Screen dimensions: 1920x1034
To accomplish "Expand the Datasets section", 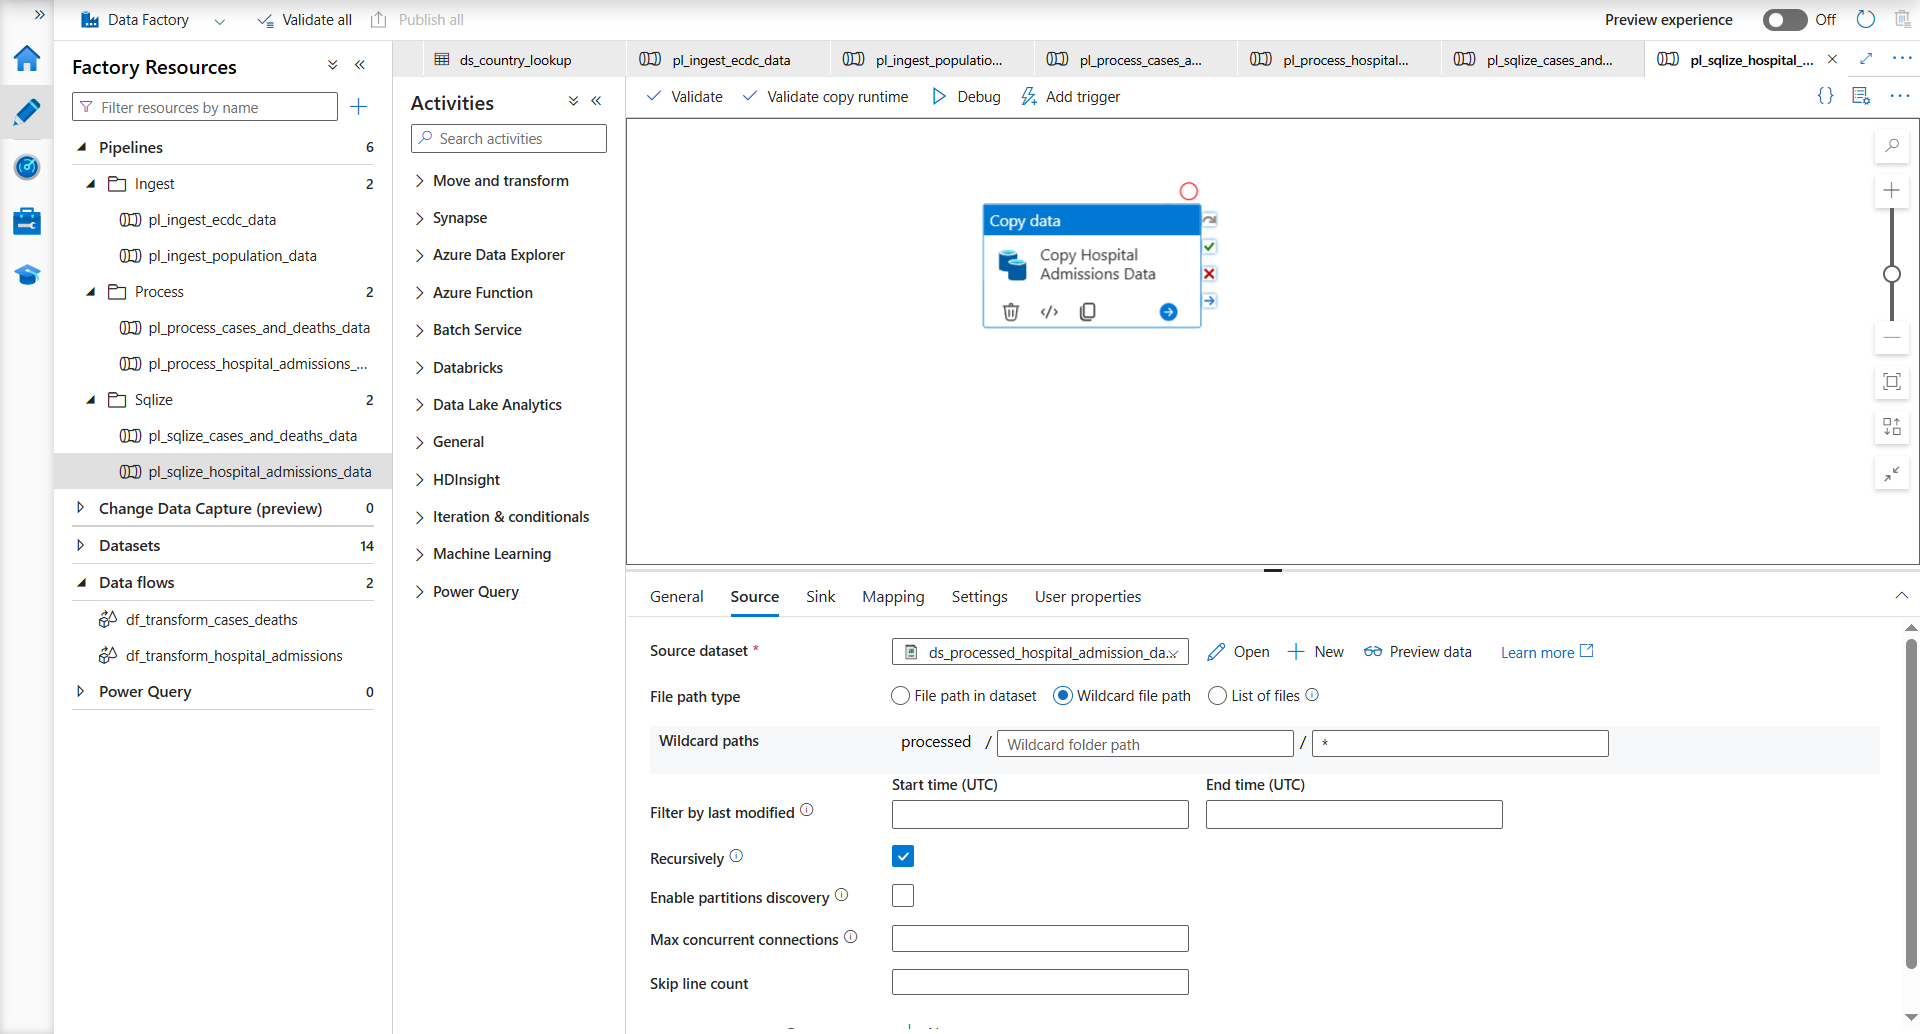I will 81,545.
